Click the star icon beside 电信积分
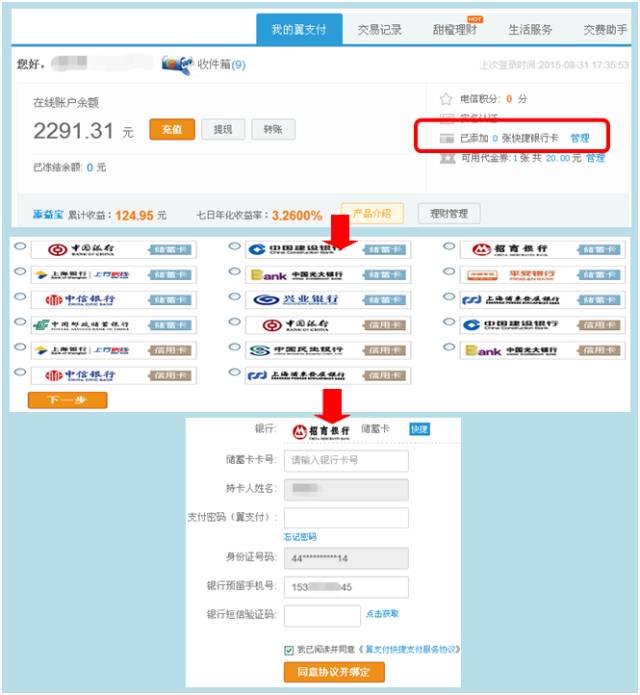Screen dimensions: 640x695 pos(446,98)
